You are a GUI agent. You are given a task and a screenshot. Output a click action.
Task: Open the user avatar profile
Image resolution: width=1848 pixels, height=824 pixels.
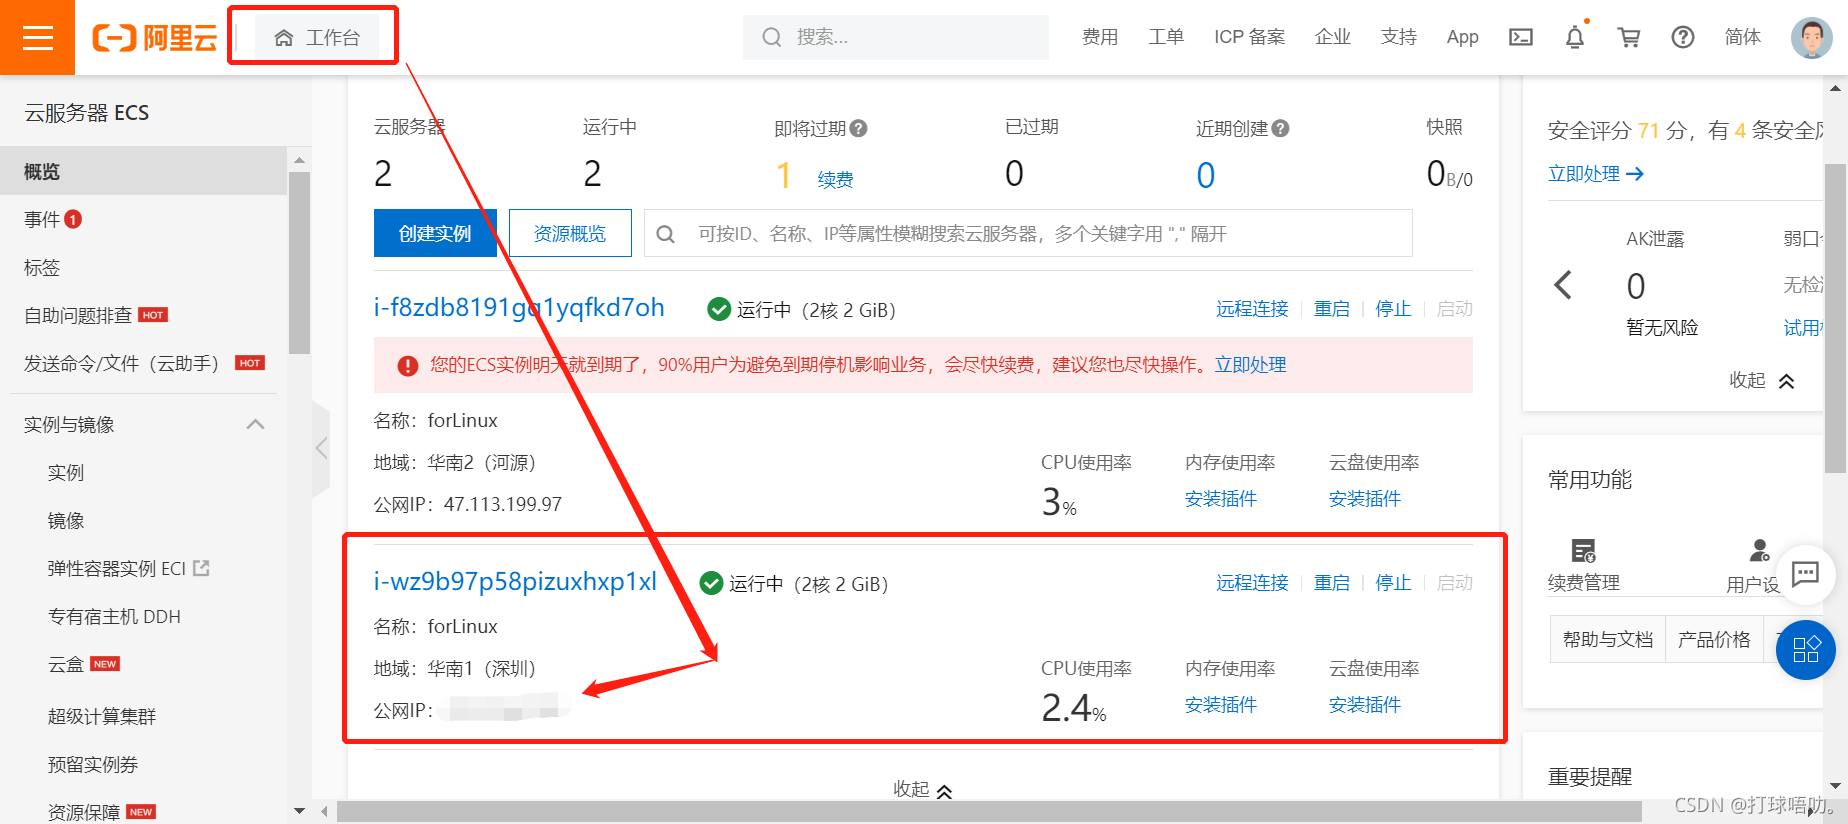point(1811,38)
